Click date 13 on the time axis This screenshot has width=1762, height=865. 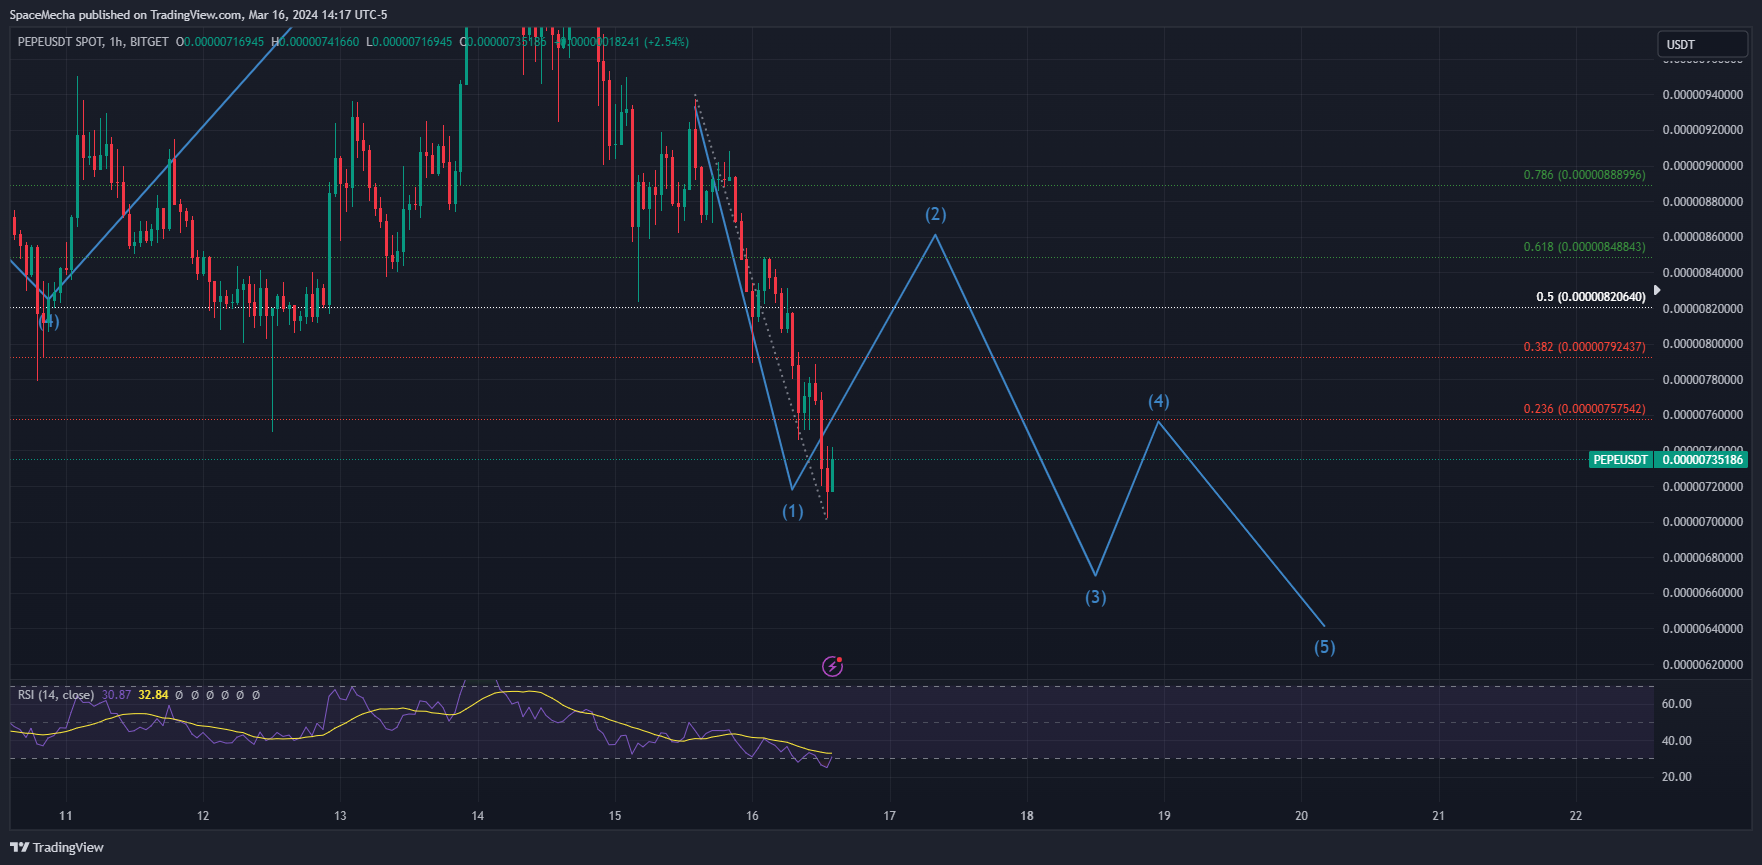tap(340, 816)
